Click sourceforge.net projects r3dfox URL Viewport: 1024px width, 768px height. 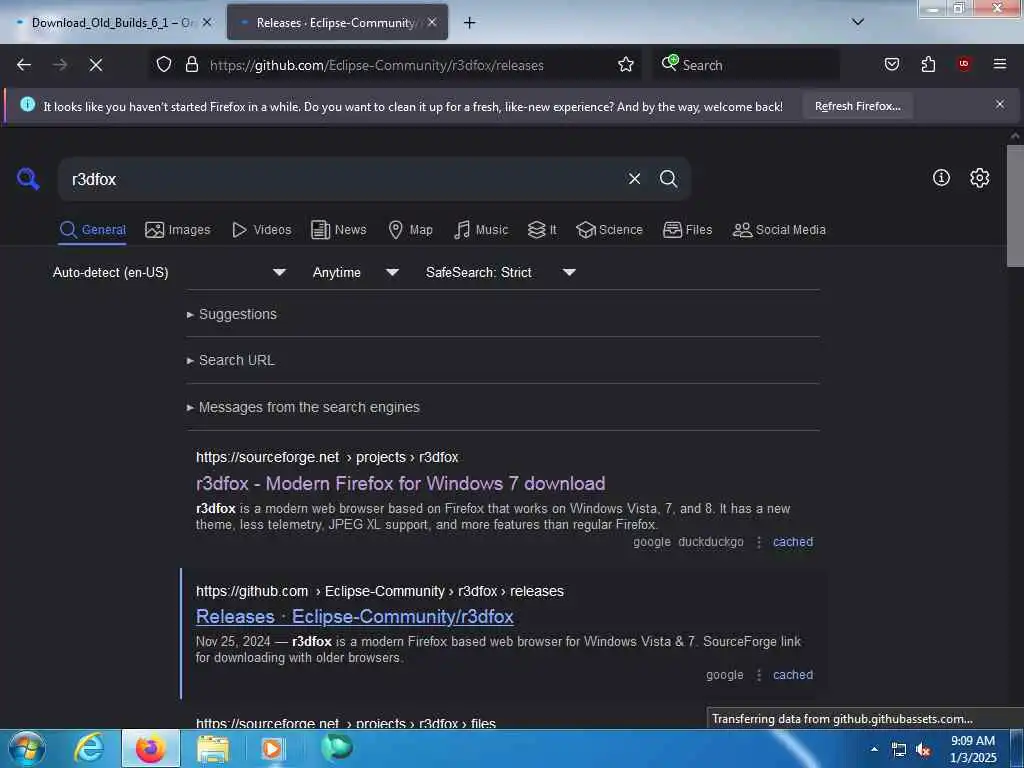[327, 457]
